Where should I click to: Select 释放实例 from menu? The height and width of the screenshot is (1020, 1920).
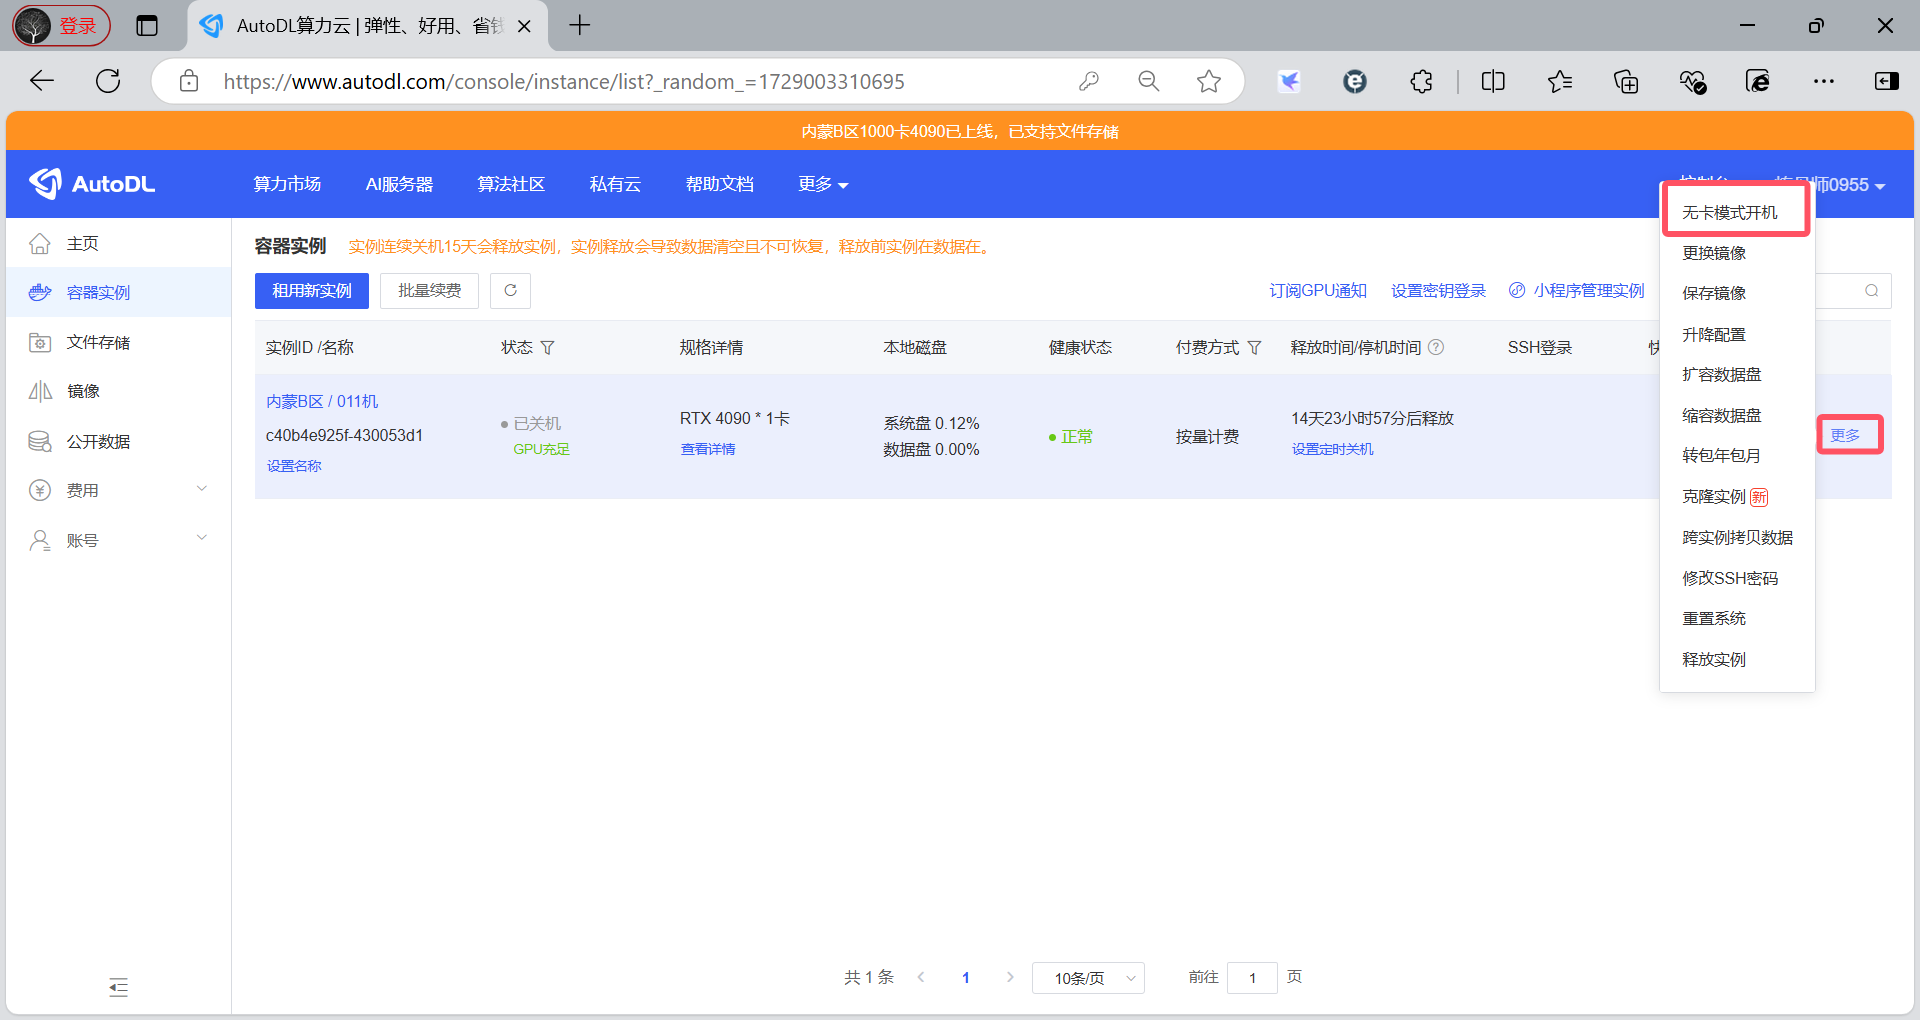pos(1714,659)
